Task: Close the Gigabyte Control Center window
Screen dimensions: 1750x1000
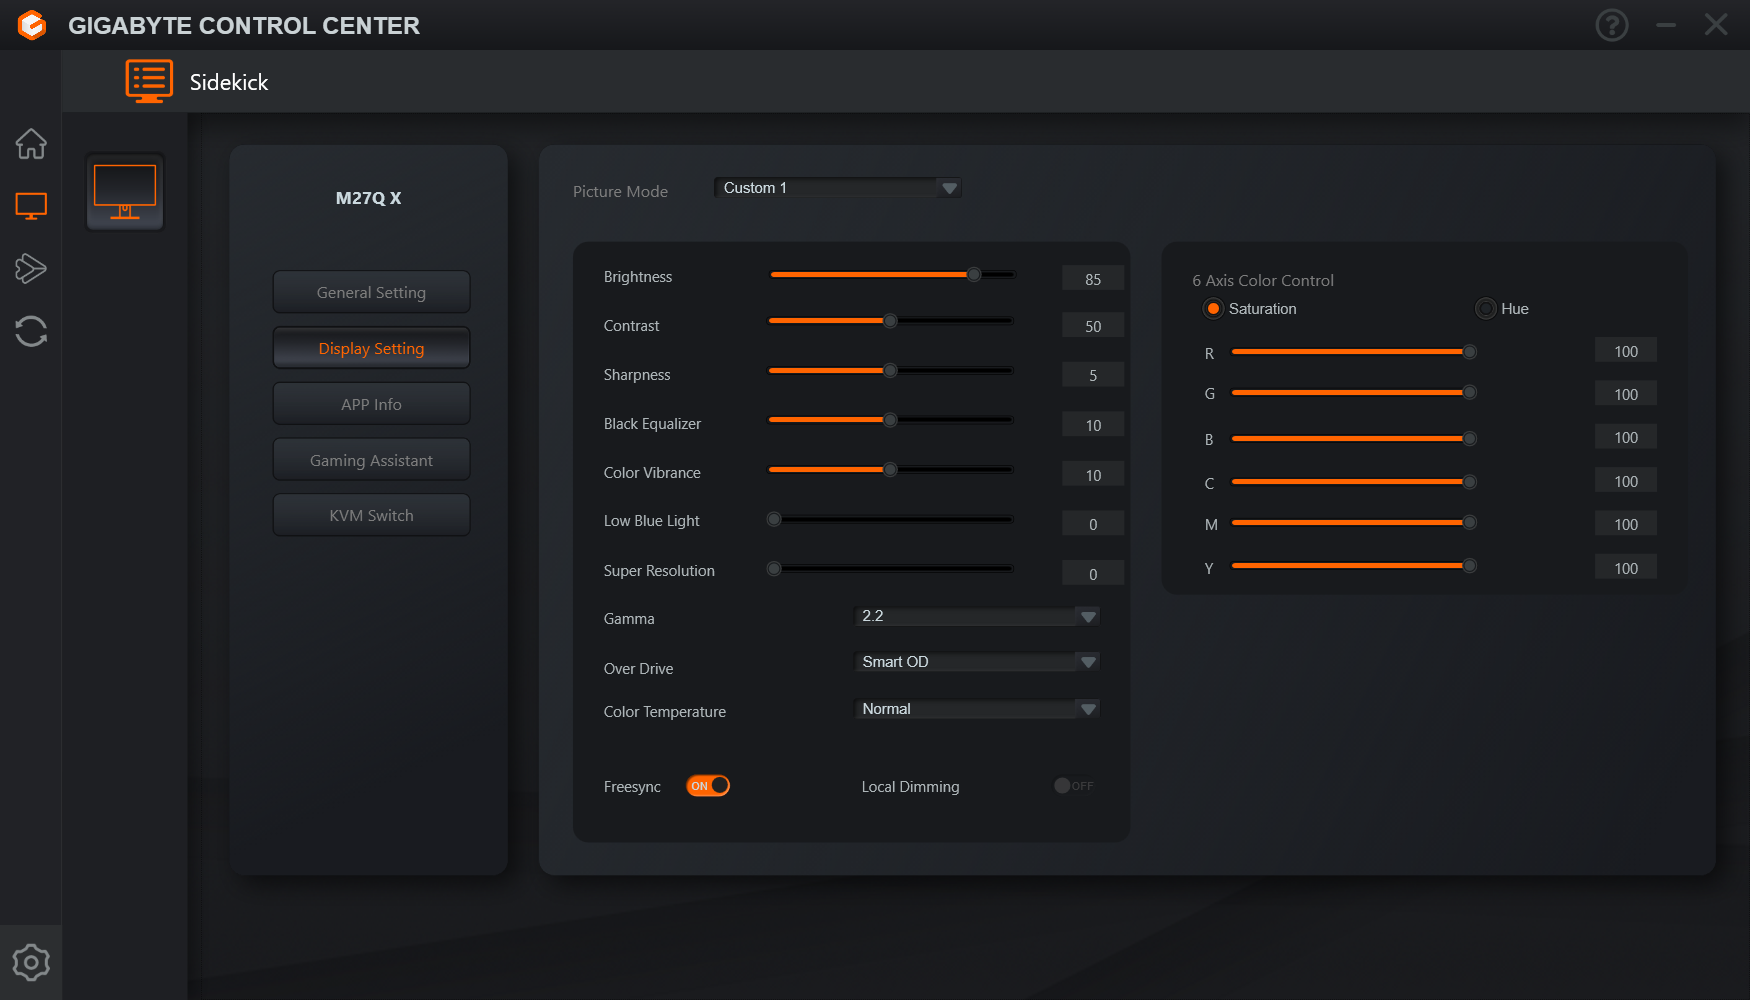Action: coord(1716,25)
